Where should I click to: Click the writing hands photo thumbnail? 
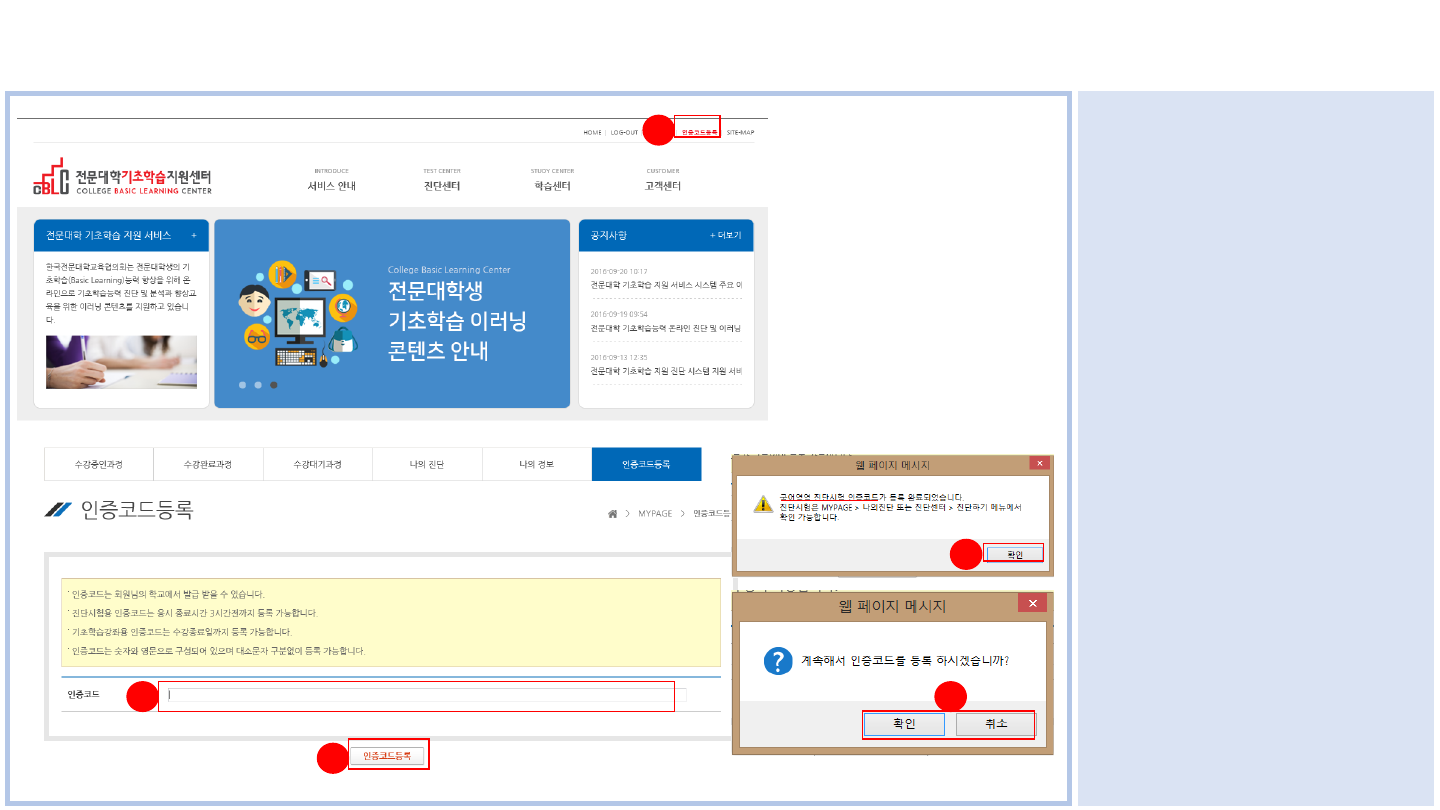click(121, 362)
